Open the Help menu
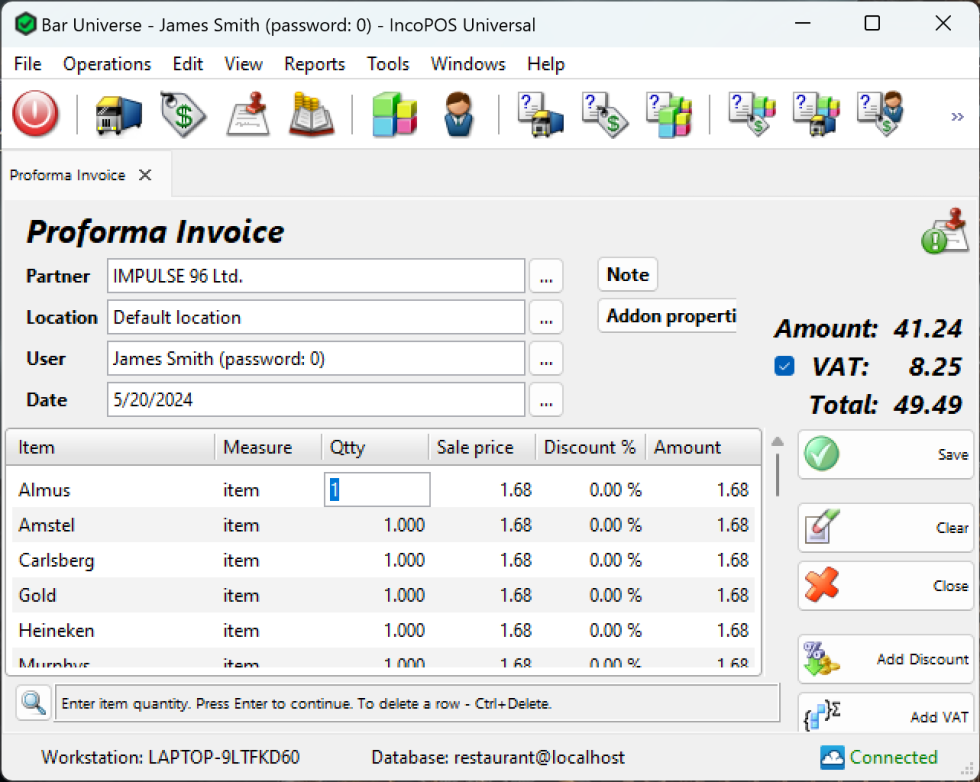The width and height of the screenshot is (980, 782). [546, 64]
